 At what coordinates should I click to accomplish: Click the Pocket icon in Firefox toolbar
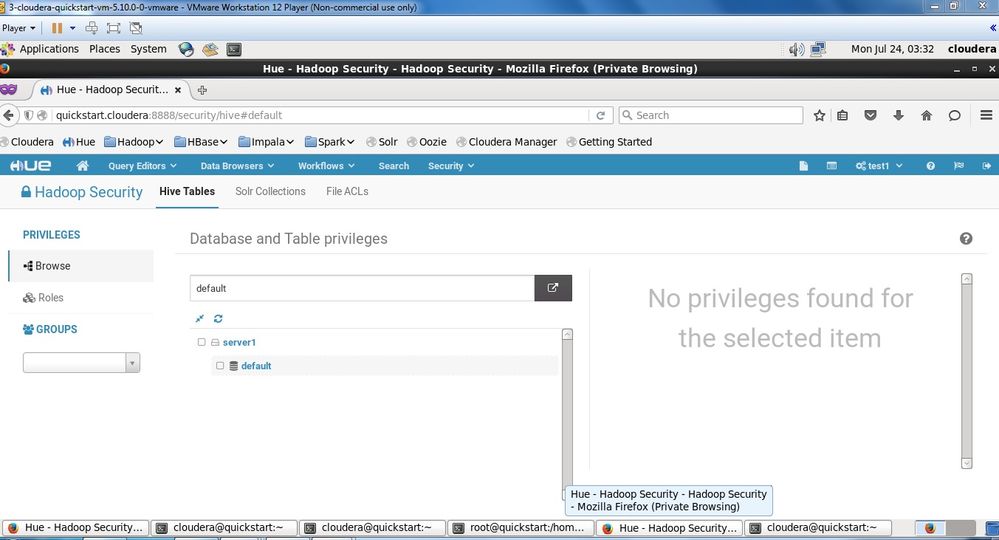click(x=870, y=115)
